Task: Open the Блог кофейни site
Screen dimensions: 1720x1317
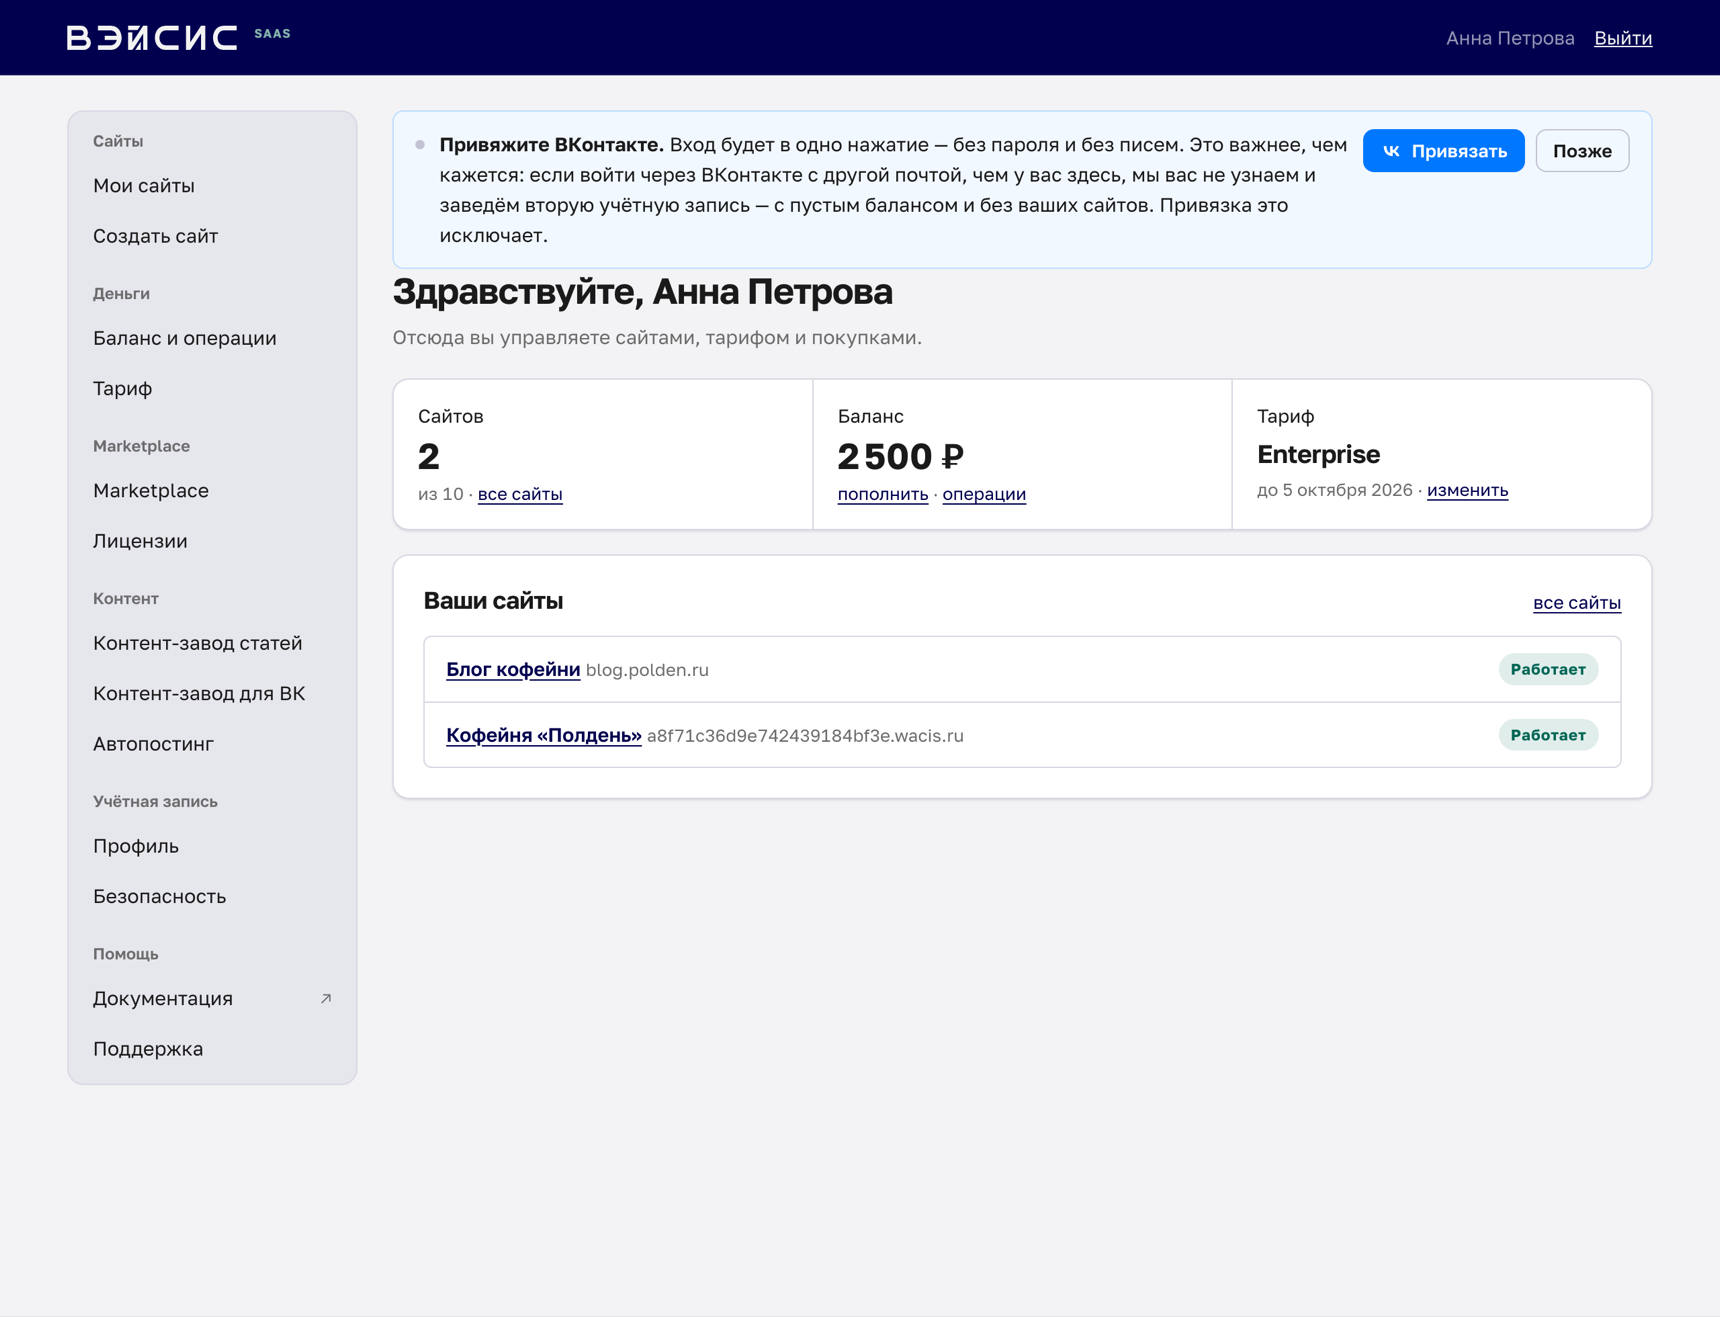Action: point(513,670)
